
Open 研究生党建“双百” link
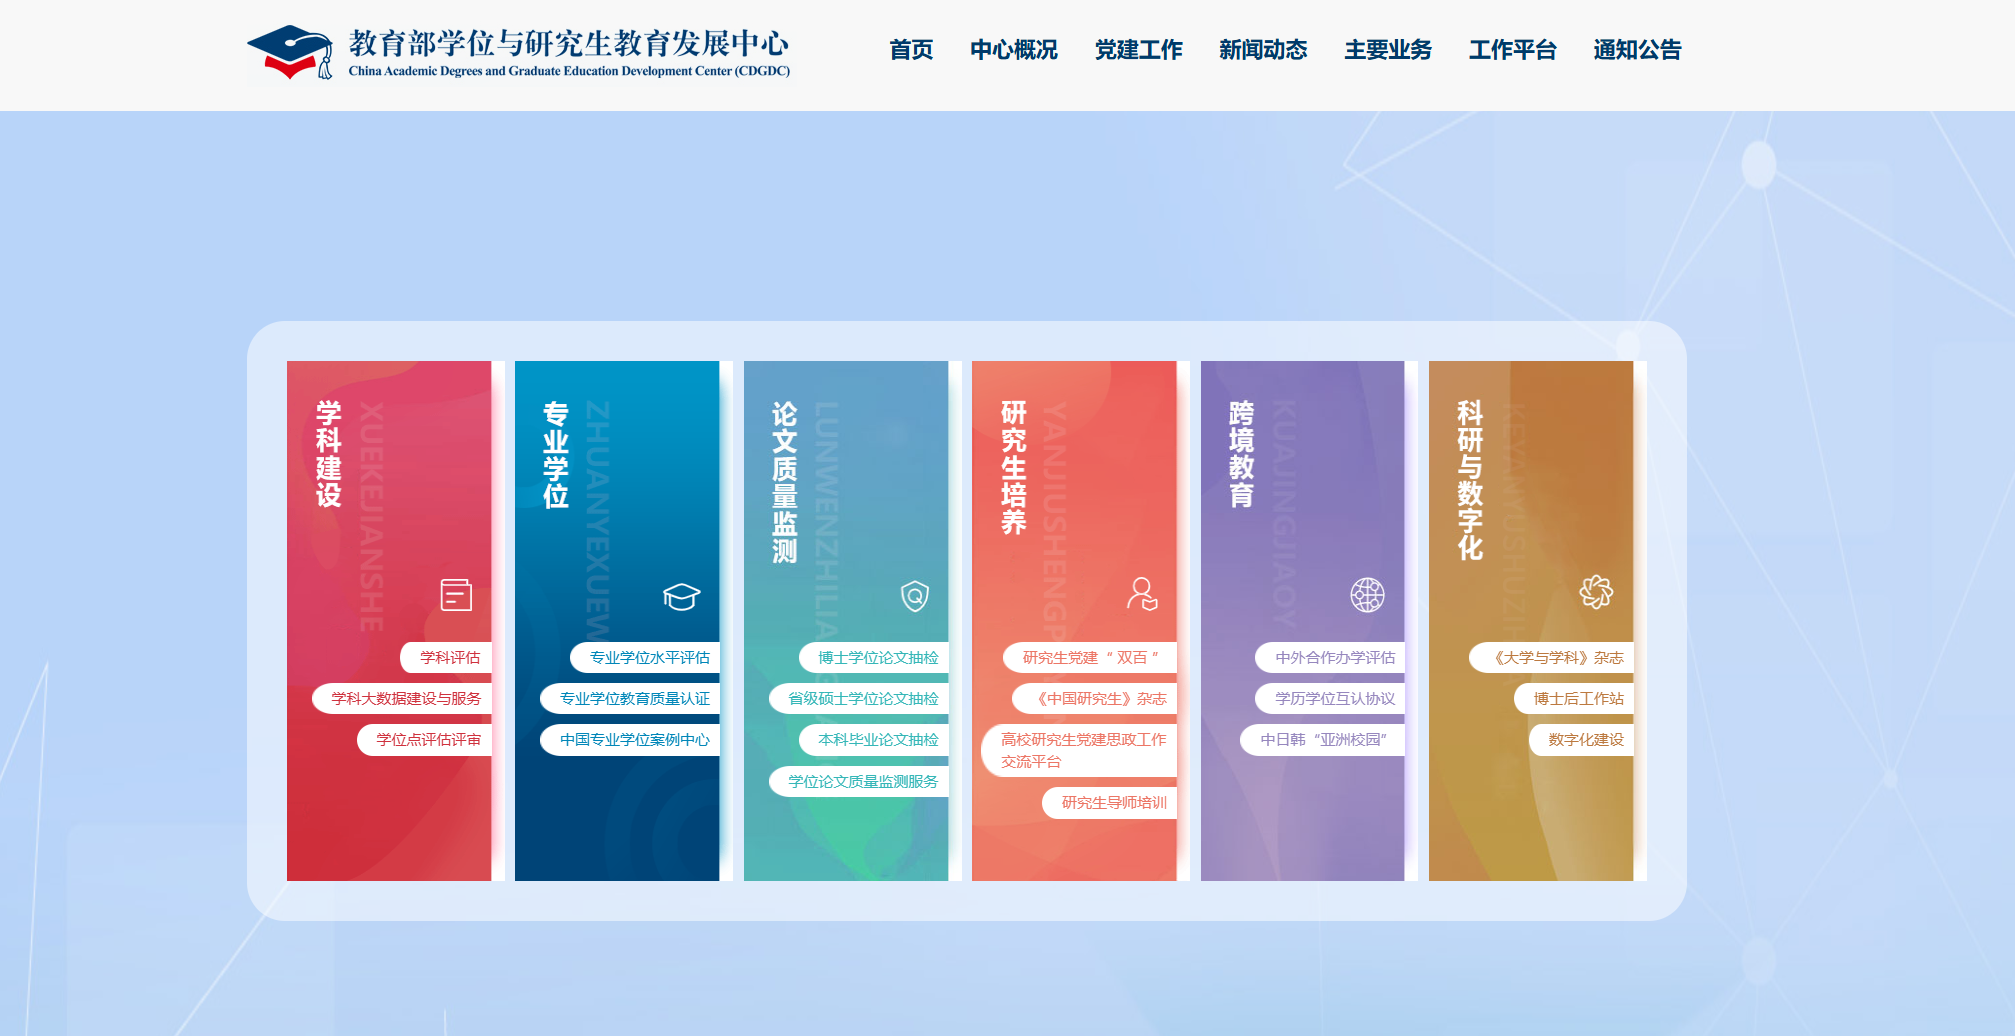(1090, 658)
